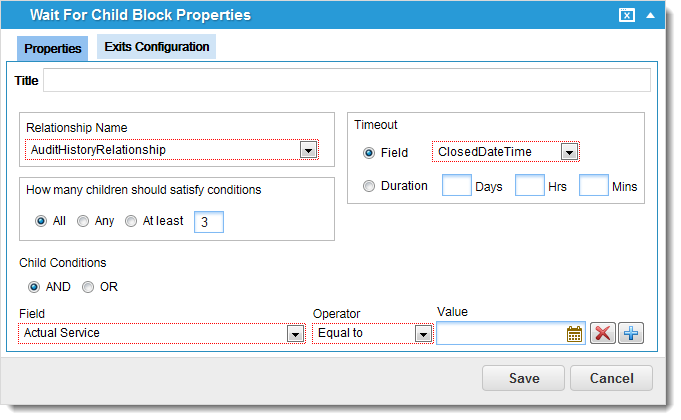Open the ClosedDateTime field dropdown
Screen dimensions: 681x420
click(569, 152)
